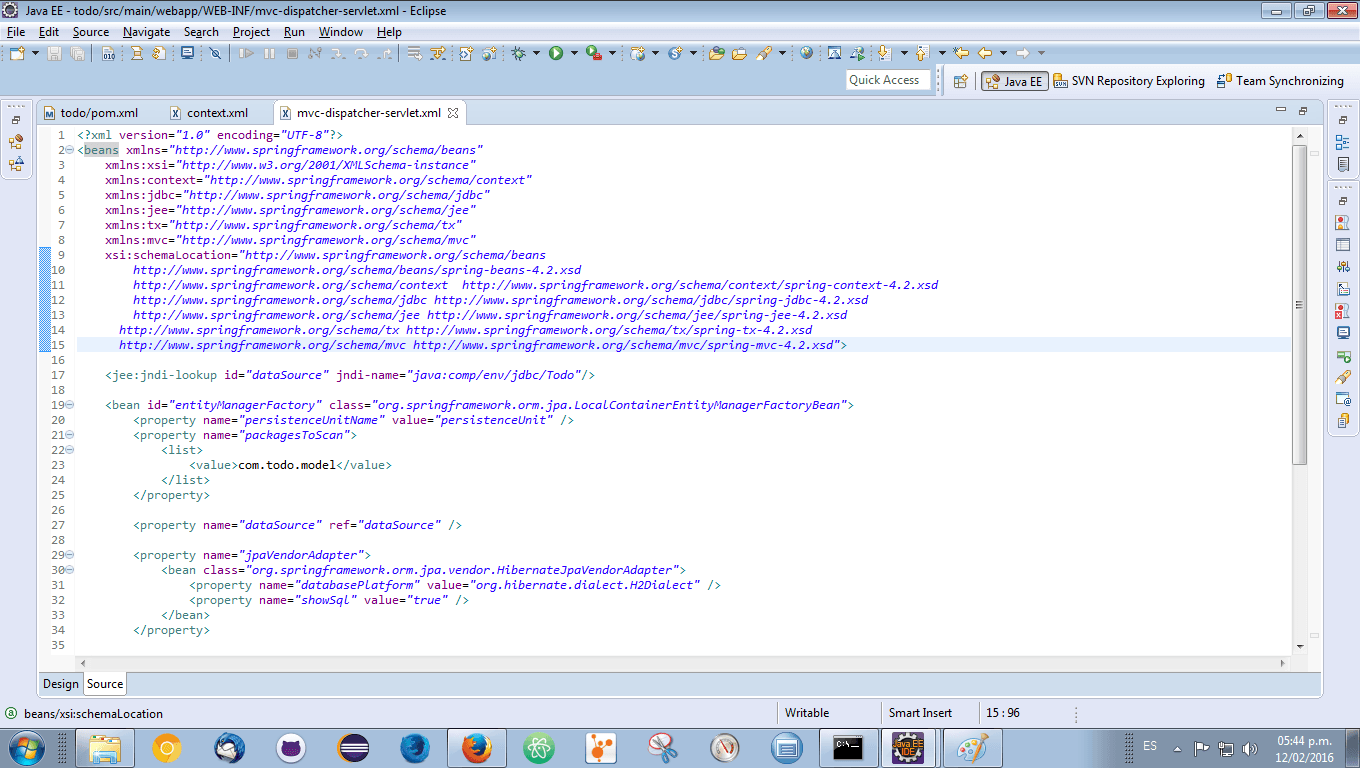The image size is (1362, 768).
Task: Minimize the editor area
Action: (x=1281, y=111)
